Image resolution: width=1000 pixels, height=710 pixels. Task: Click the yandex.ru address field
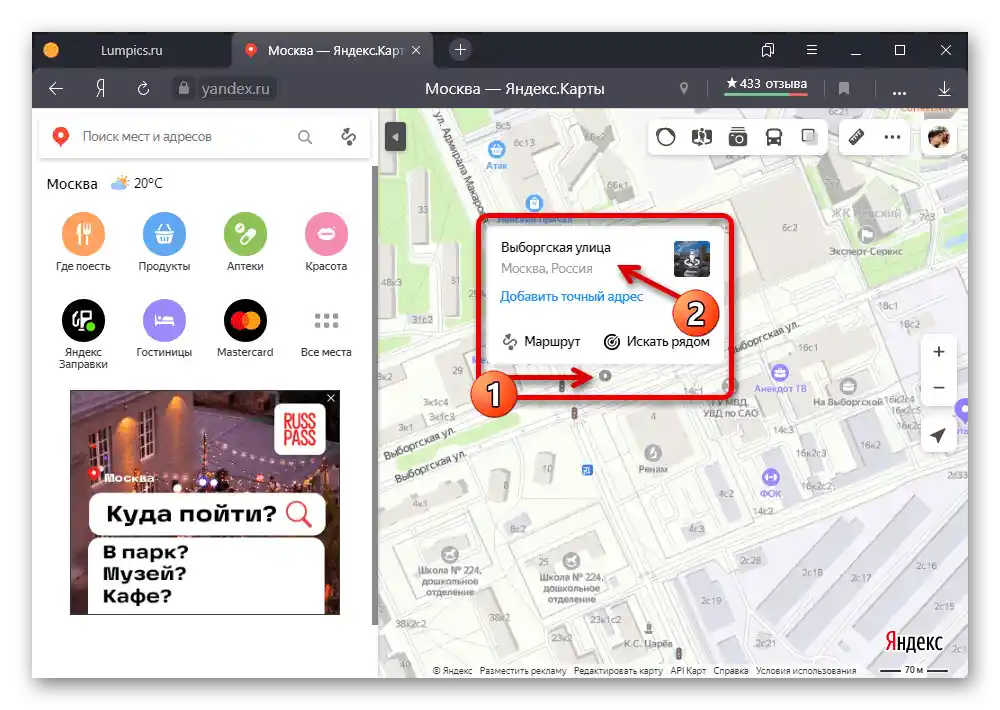point(235,89)
